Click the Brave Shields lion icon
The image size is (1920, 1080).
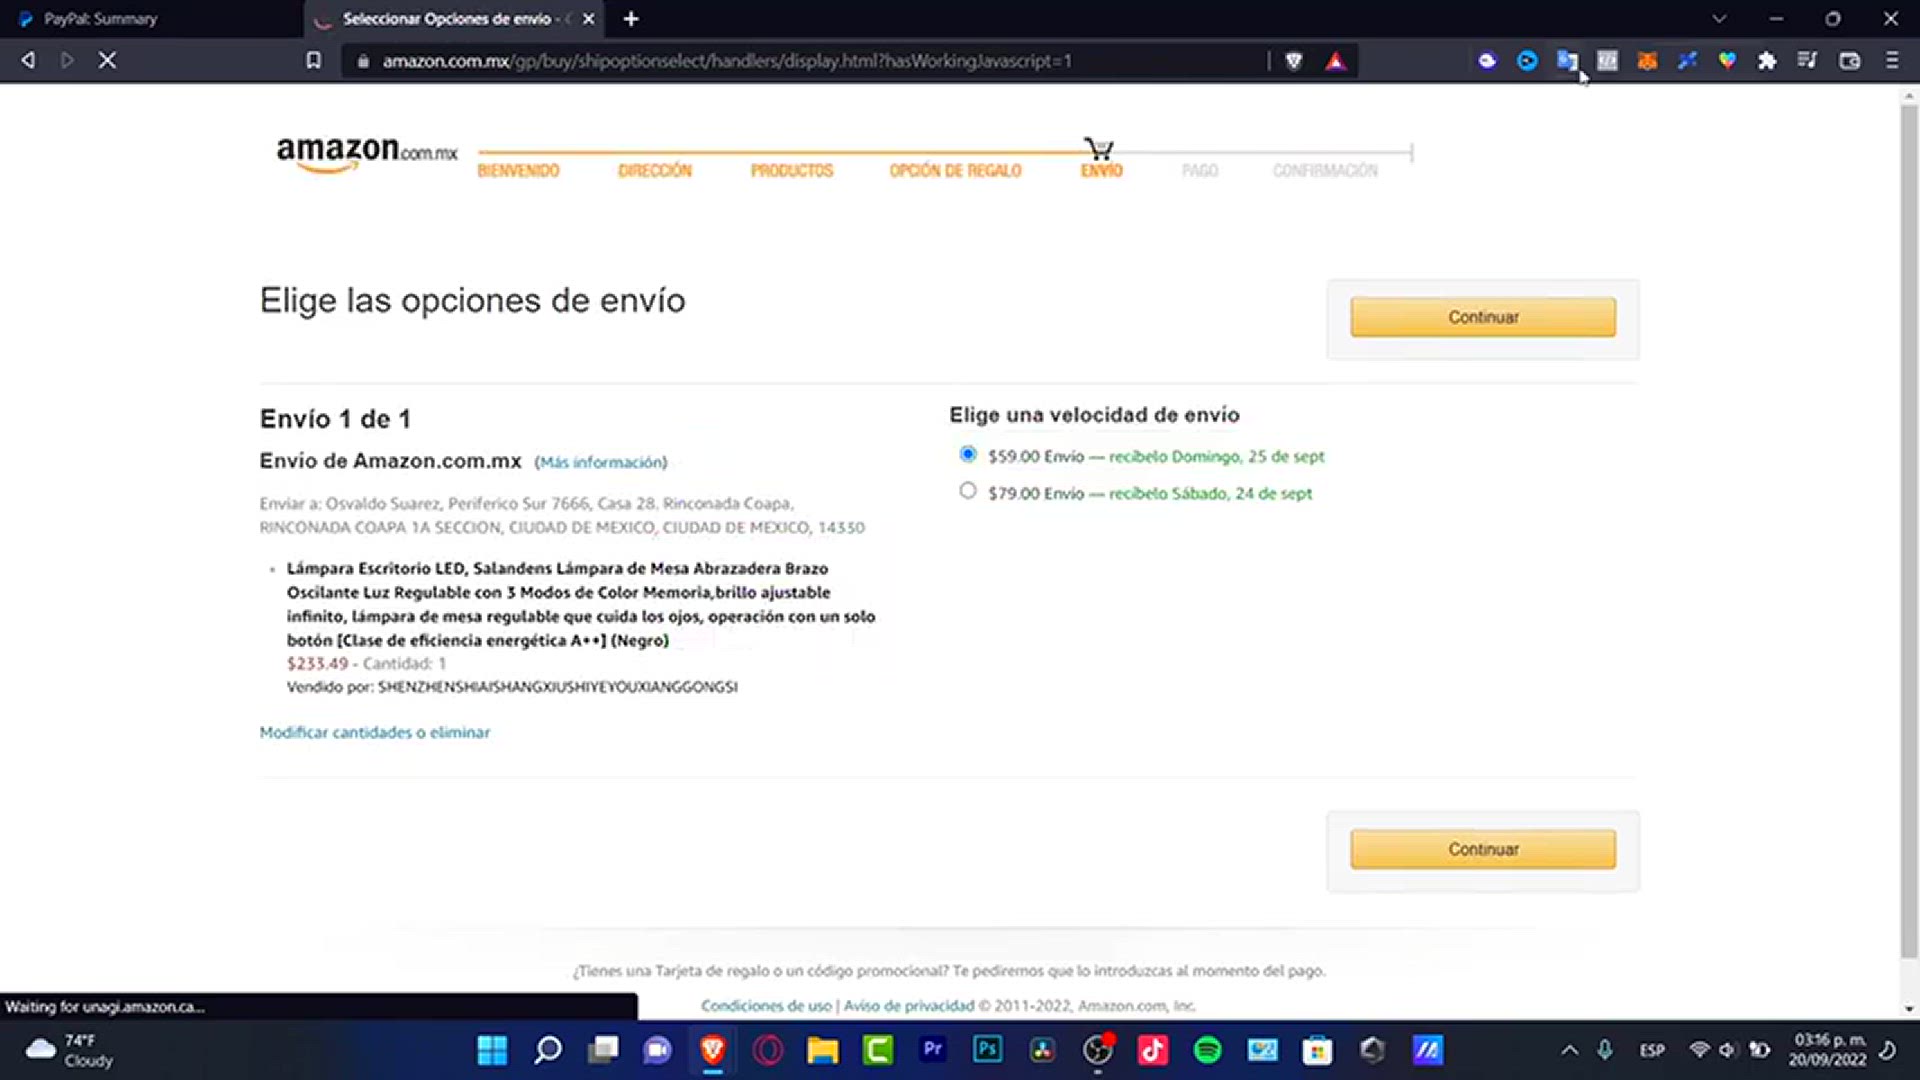[1293, 61]
